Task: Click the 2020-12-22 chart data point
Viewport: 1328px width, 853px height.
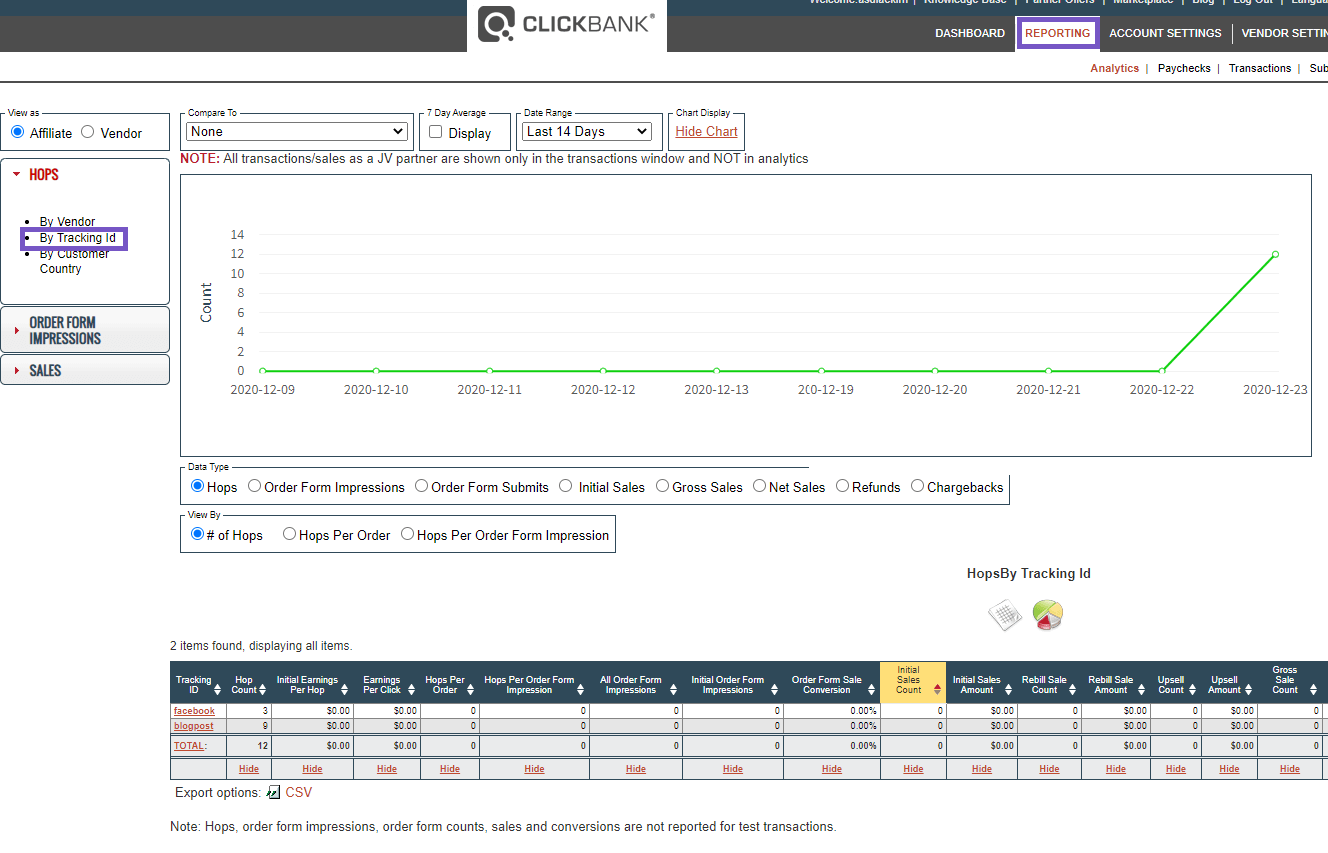Action: [1162, 371]
